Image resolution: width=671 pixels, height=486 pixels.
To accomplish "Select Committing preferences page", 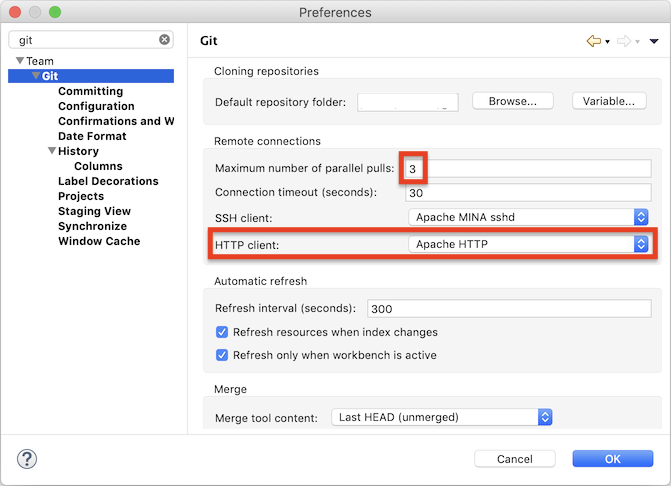I will click(91, 91).
